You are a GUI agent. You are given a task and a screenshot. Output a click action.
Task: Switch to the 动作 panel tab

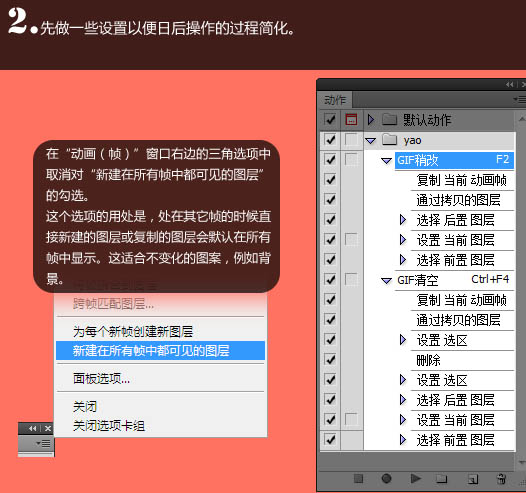point(335,100)
